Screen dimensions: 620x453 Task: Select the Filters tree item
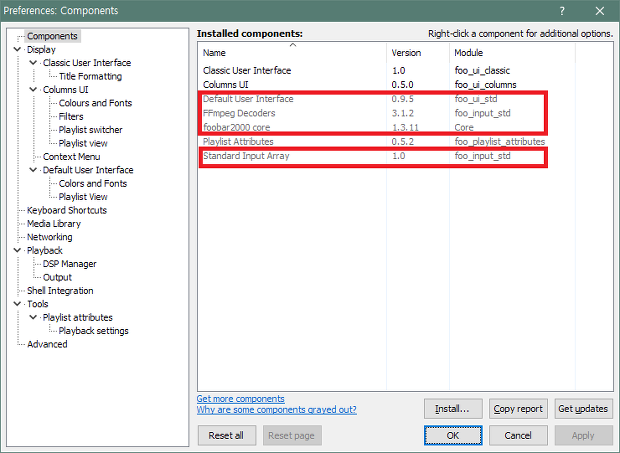click(x=71, y=116)
